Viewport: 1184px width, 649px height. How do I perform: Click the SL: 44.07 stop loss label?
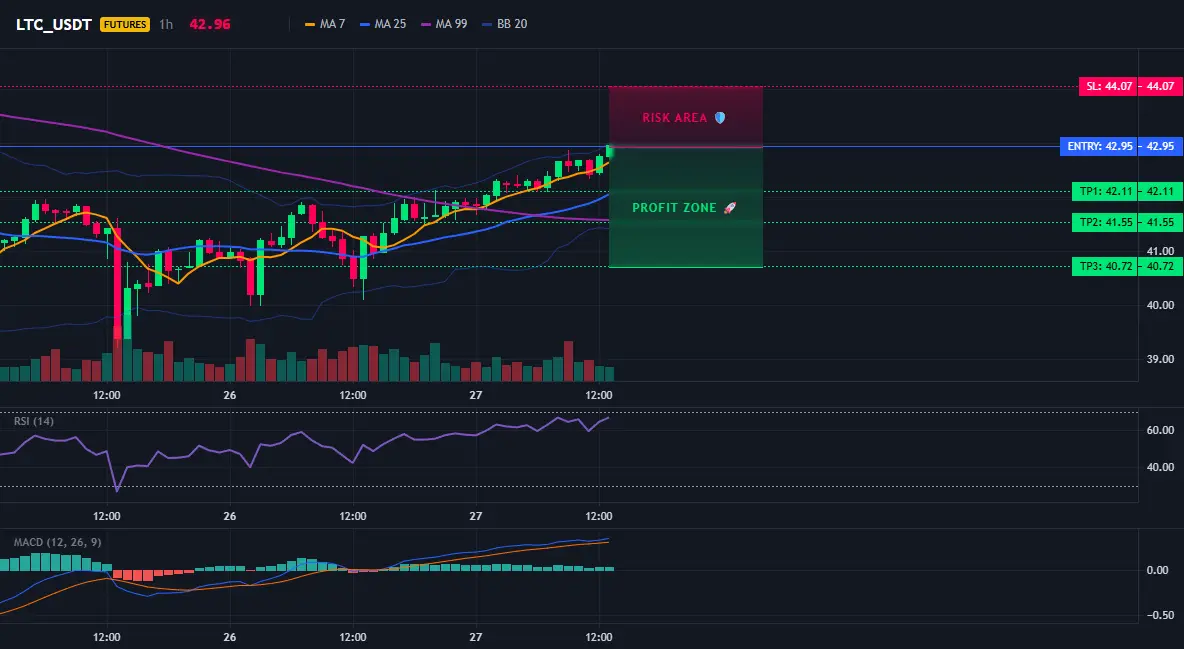coord(1108,86)
